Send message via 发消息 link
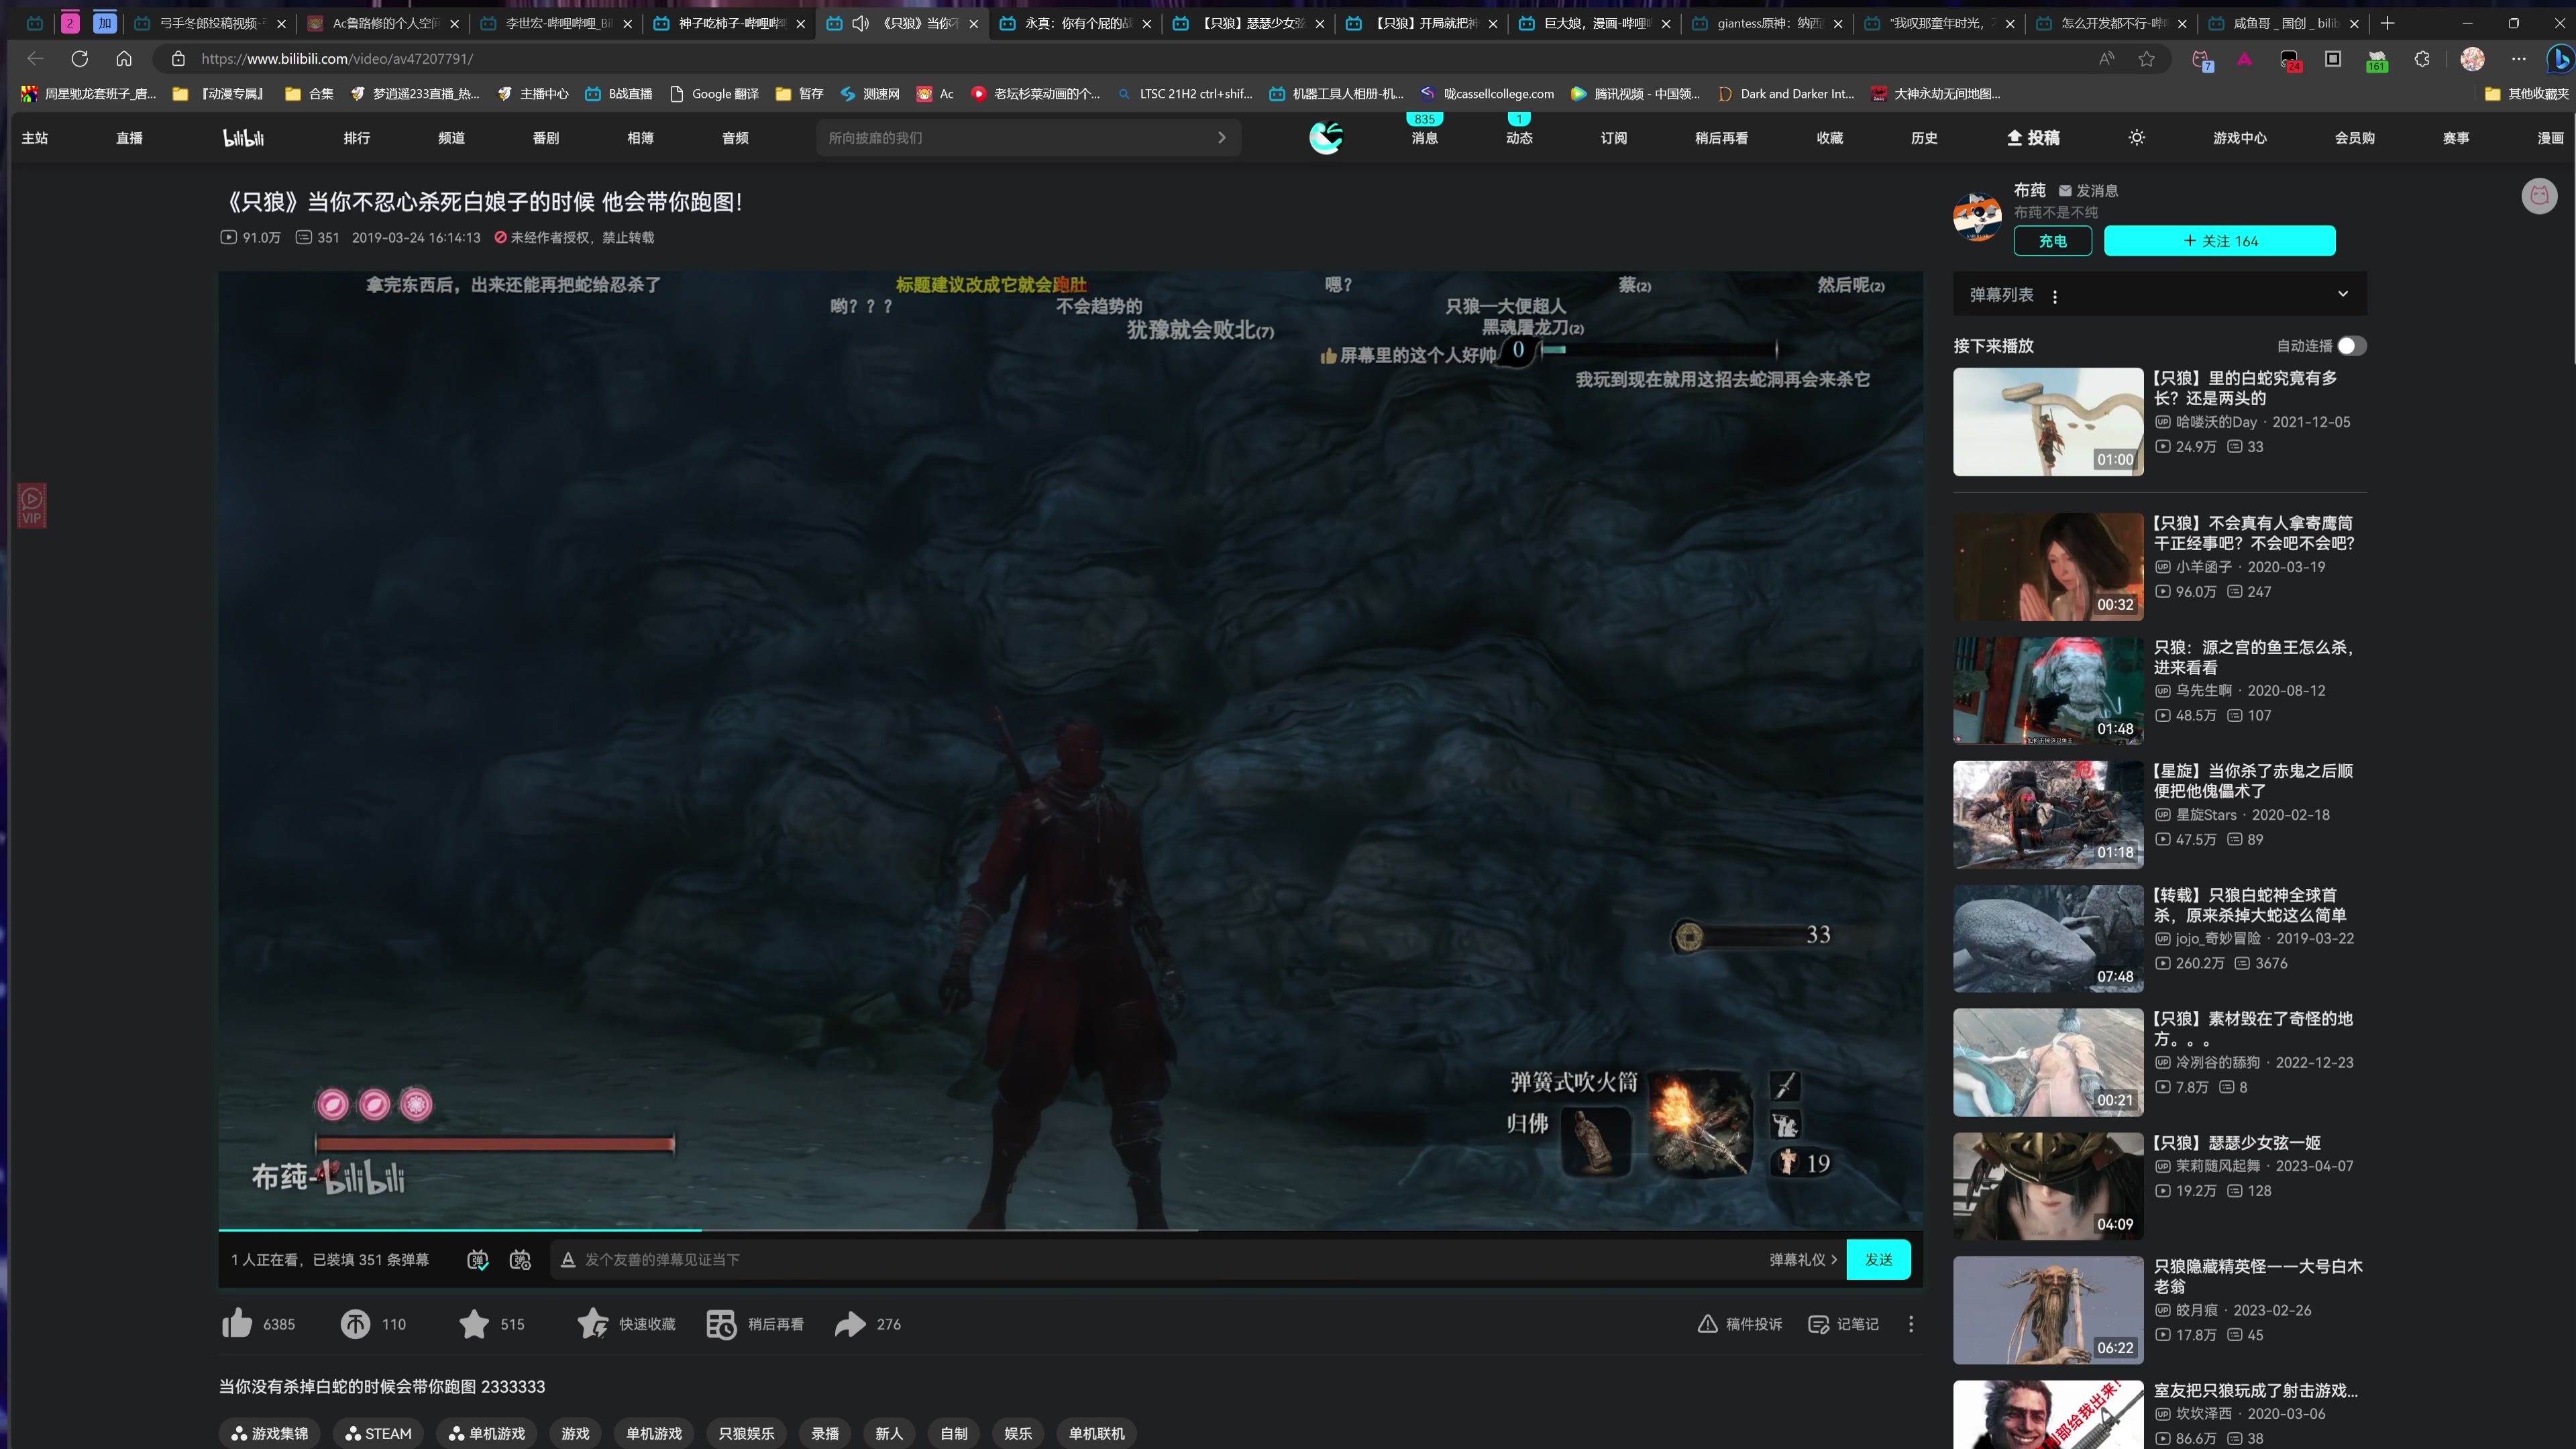Screen dimensions: 2576x1449 tap(2088, 190)
